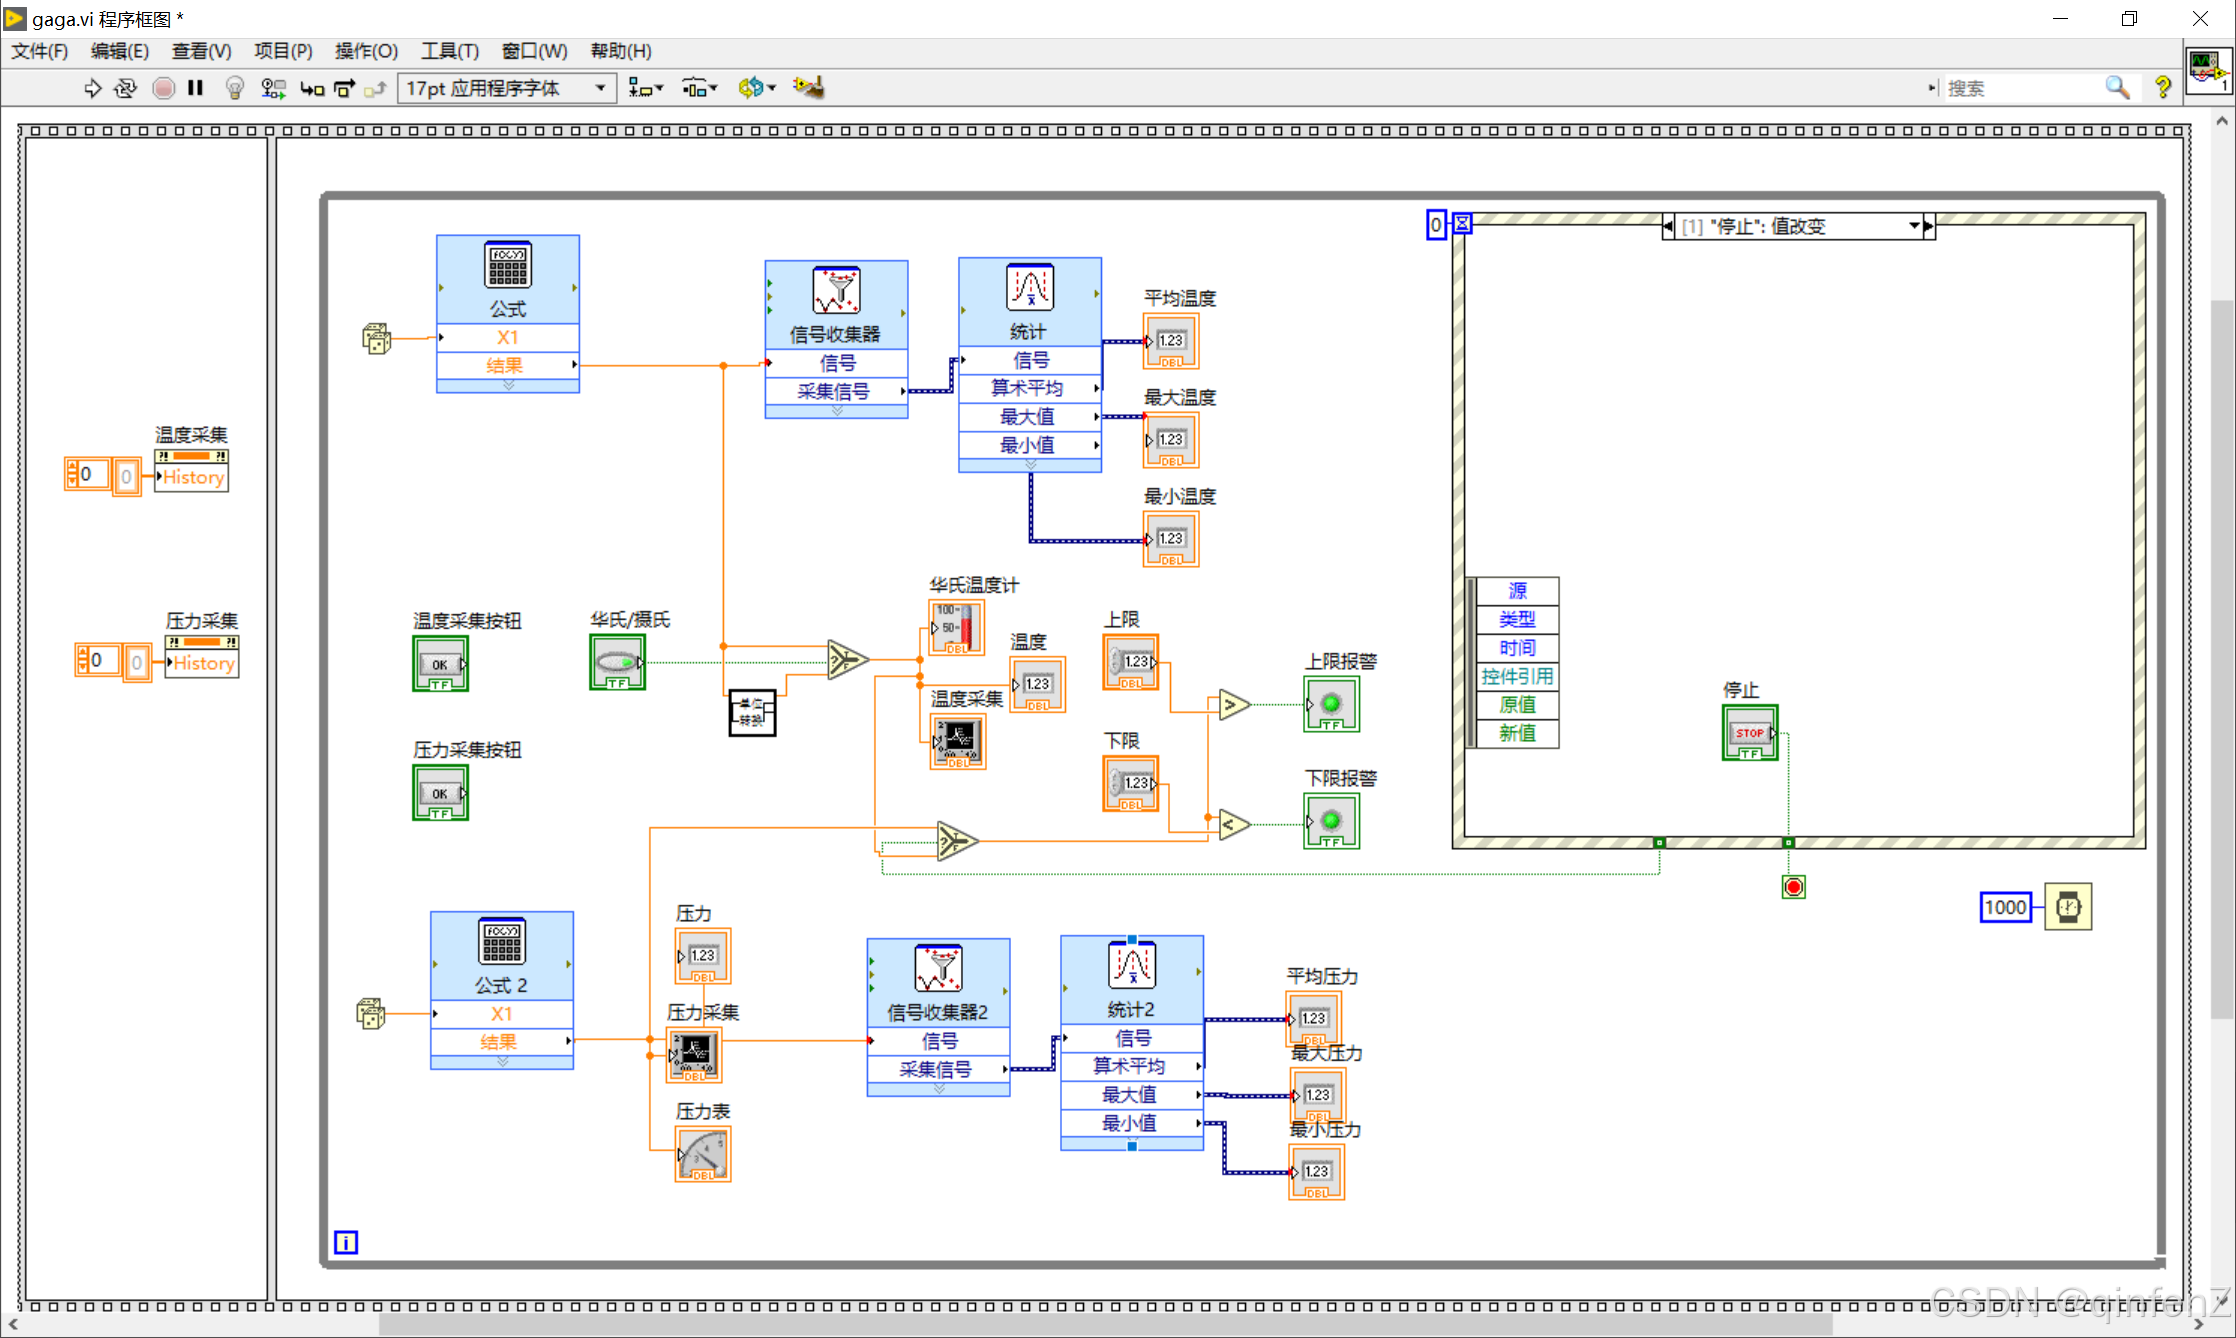The image size is (2236, 1338).
Task: Click the 1000 numeric constant
Action: (2005, 907)
